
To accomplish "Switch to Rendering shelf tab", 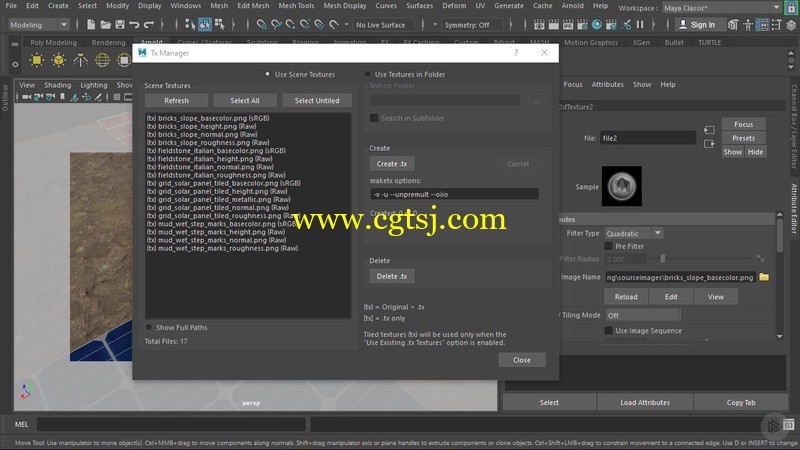I will (108, 42).
